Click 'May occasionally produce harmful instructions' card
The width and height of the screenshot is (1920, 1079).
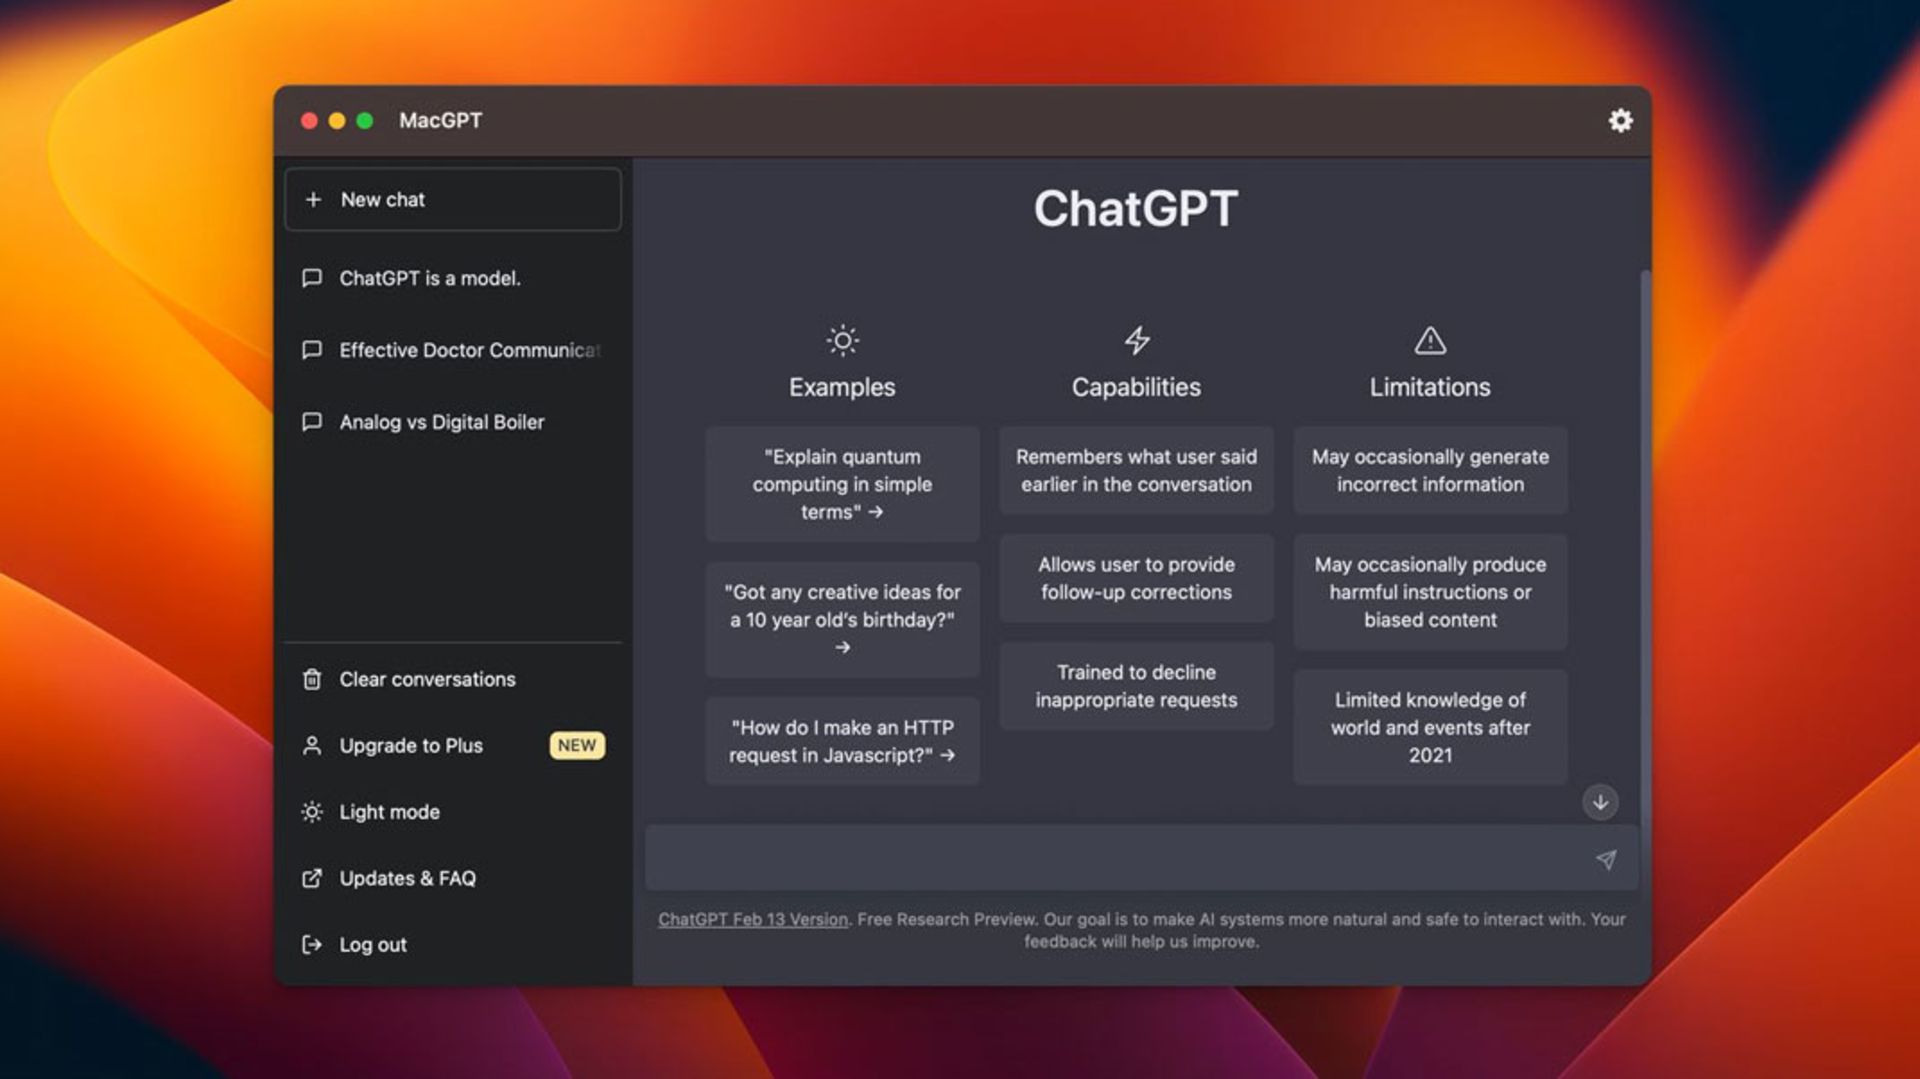[x=1430, y=592]
